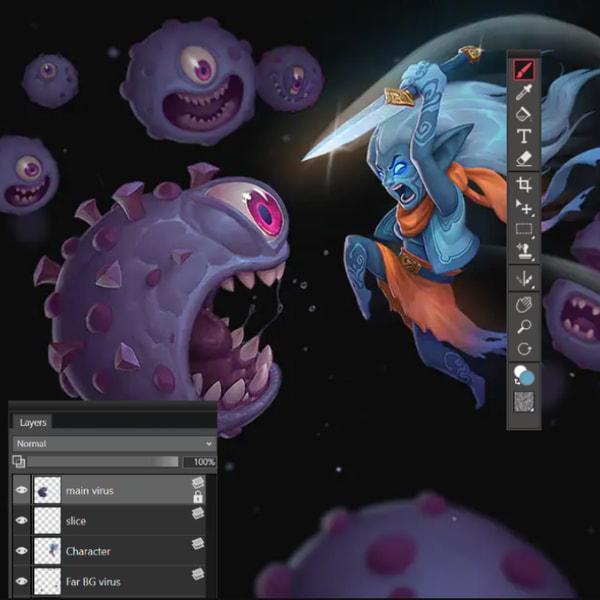
Task: Toggle the lock on main virus layer
Action: 198,497
